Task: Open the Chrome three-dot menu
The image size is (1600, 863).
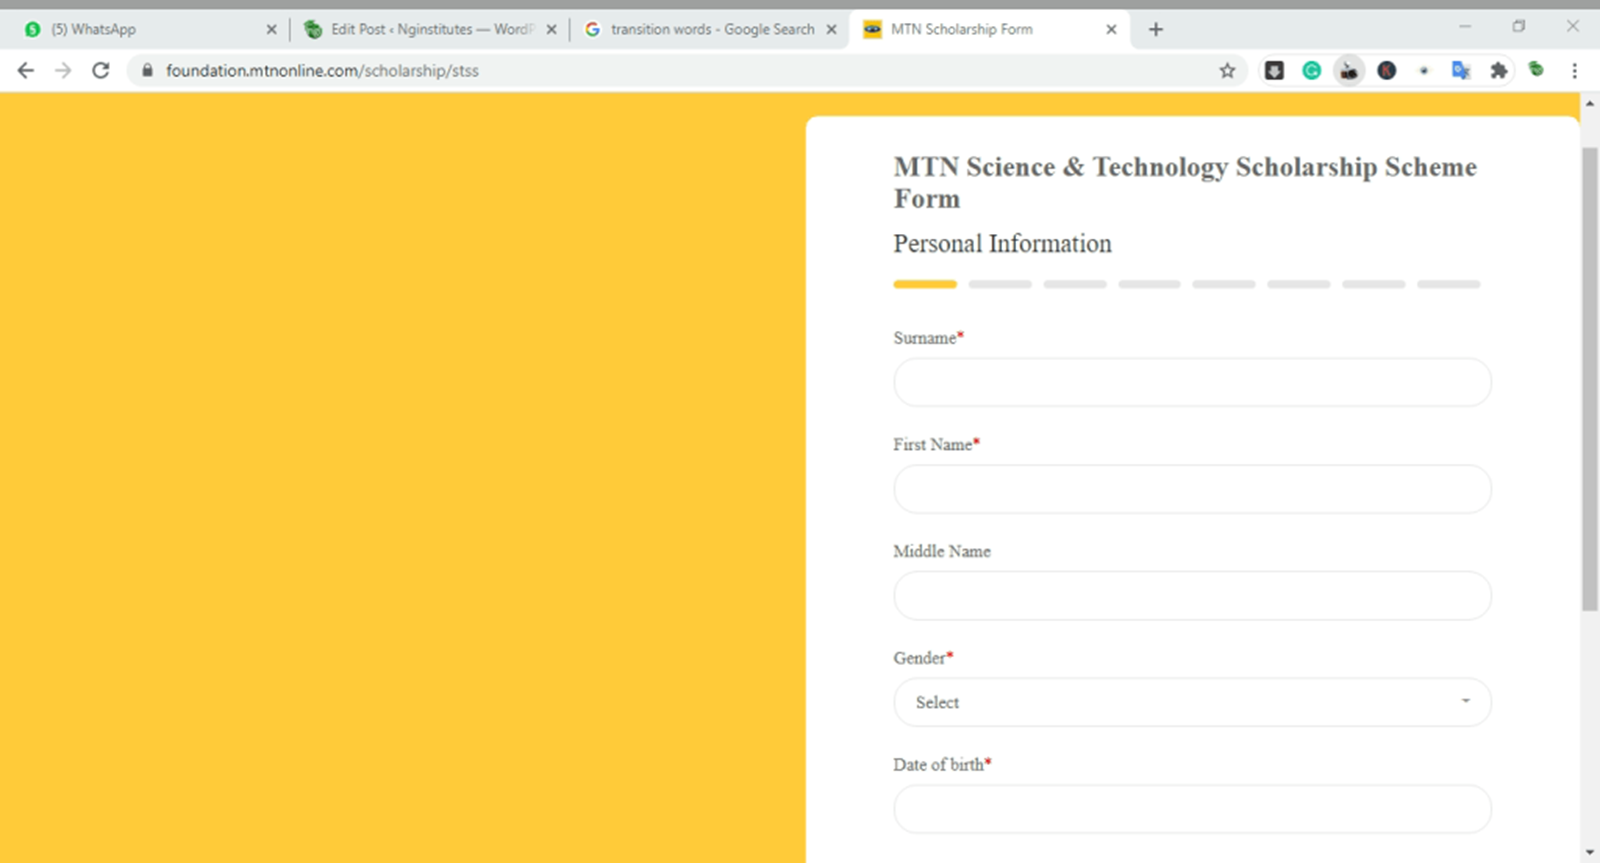Action: pos(1574,70)
